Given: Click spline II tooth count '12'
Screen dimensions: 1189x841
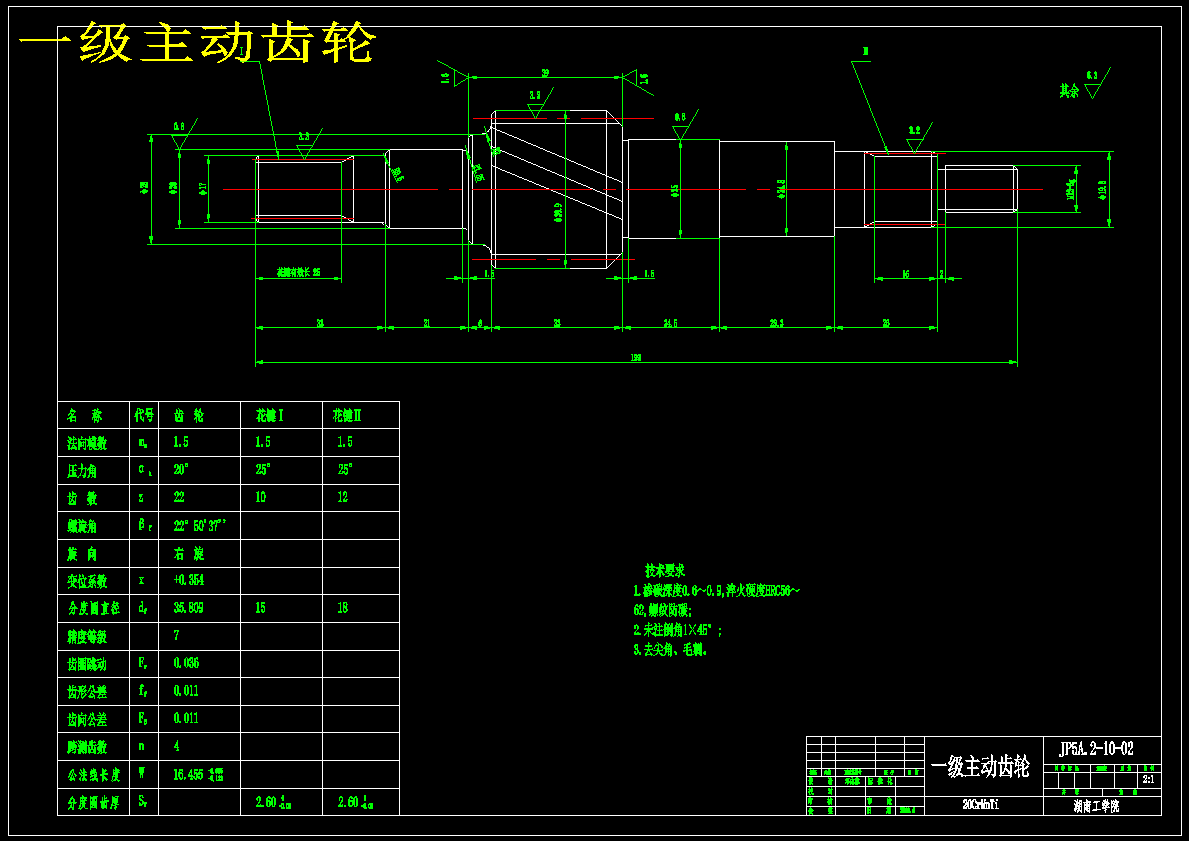Looking at the screenshot, I should [x=343, y=497].
